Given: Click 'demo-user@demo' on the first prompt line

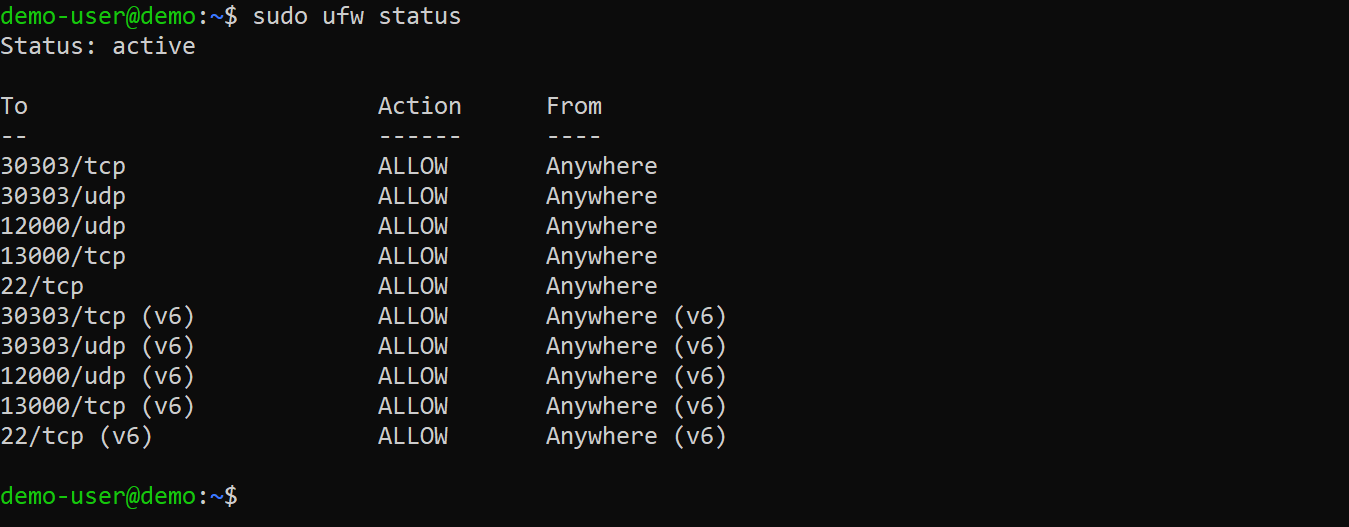Looking at the screenshot, I should pyautogui.click(x=97, y=16).
